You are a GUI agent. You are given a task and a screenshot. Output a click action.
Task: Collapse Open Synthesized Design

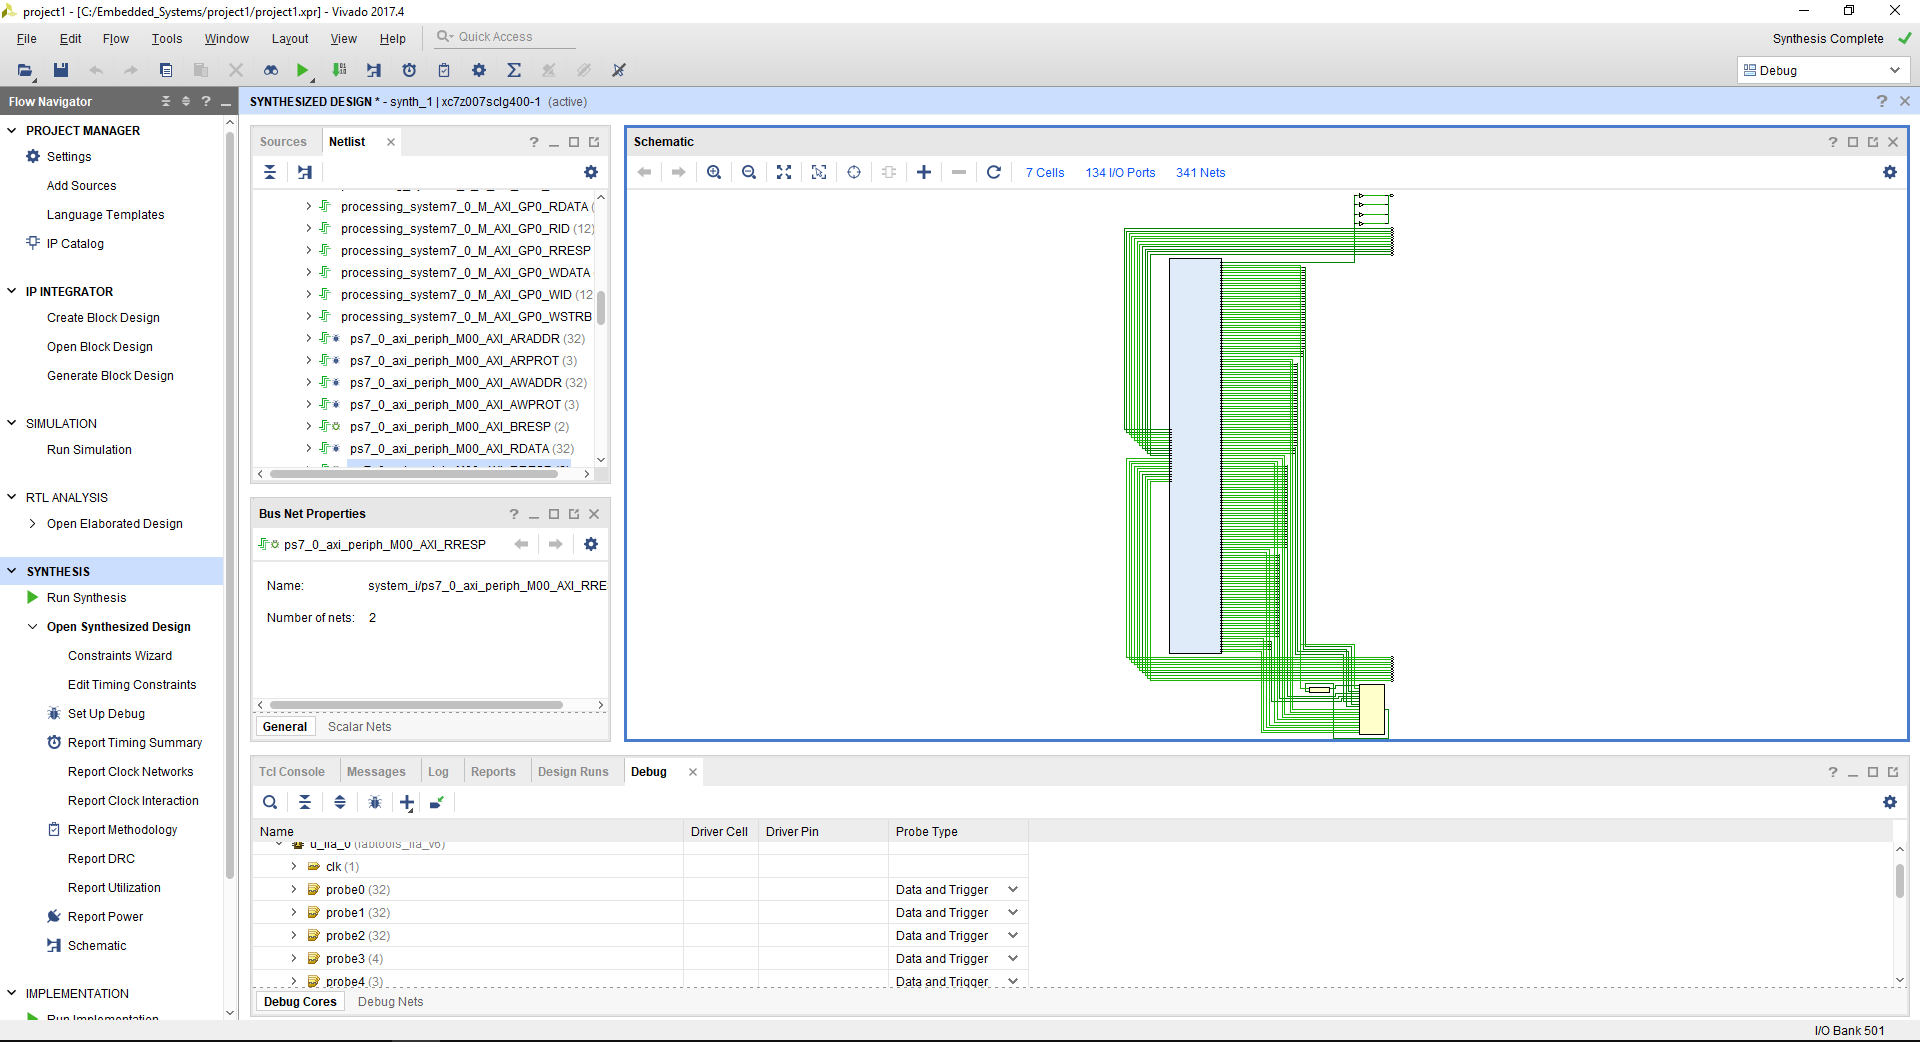coord(32,626)
